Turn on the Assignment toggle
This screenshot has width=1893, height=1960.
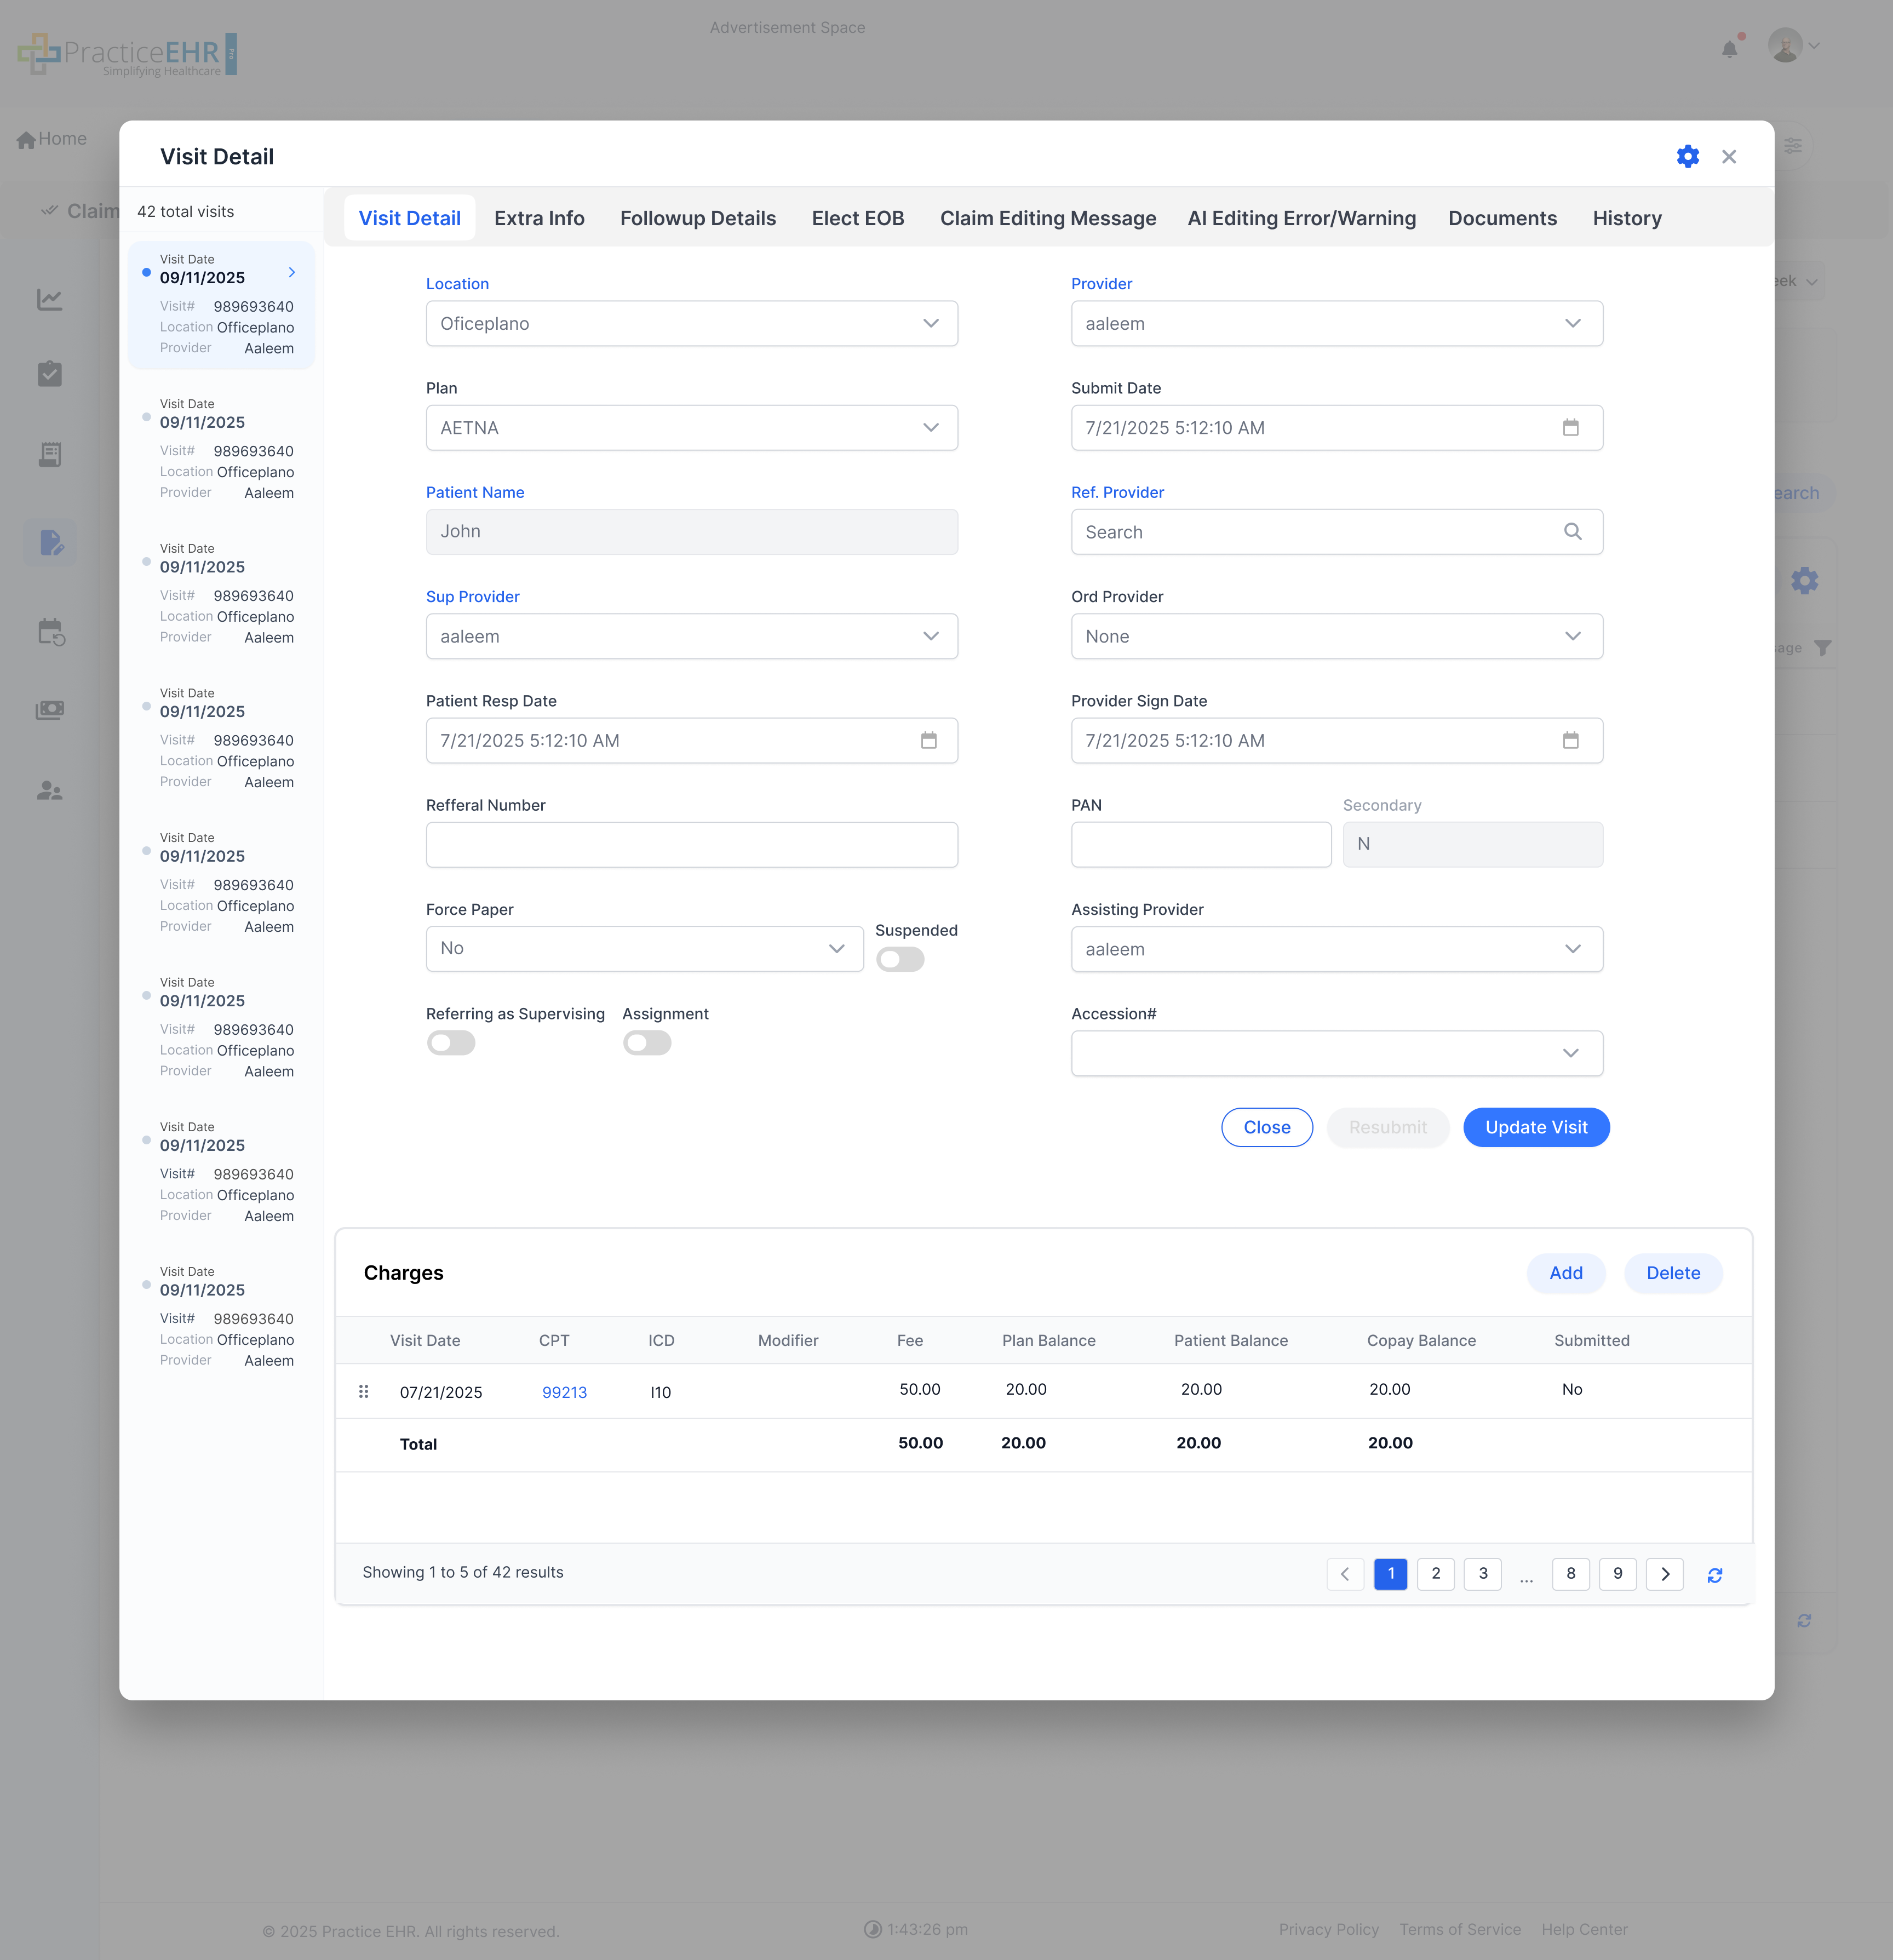pos(647,1044)
